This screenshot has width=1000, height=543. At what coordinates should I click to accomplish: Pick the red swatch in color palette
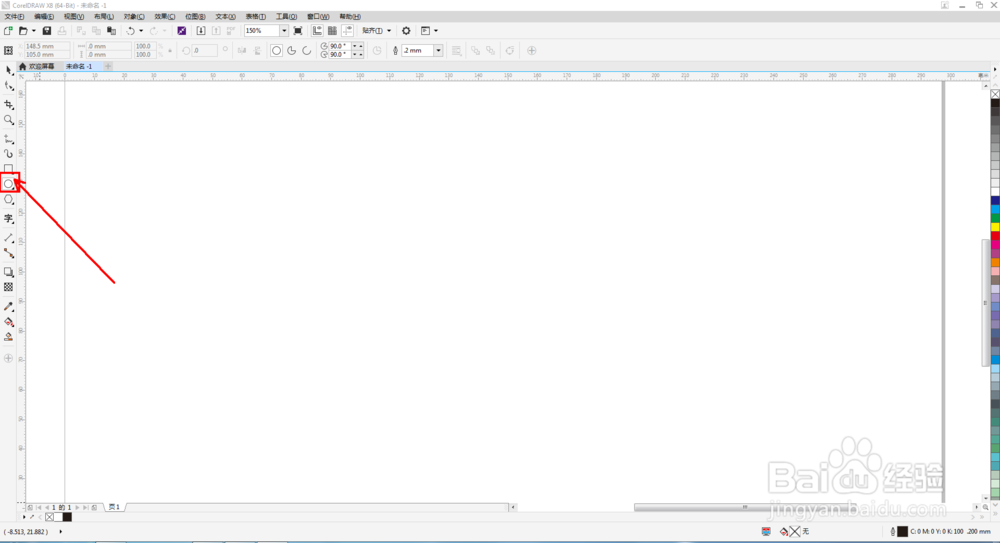pos(995,236)
